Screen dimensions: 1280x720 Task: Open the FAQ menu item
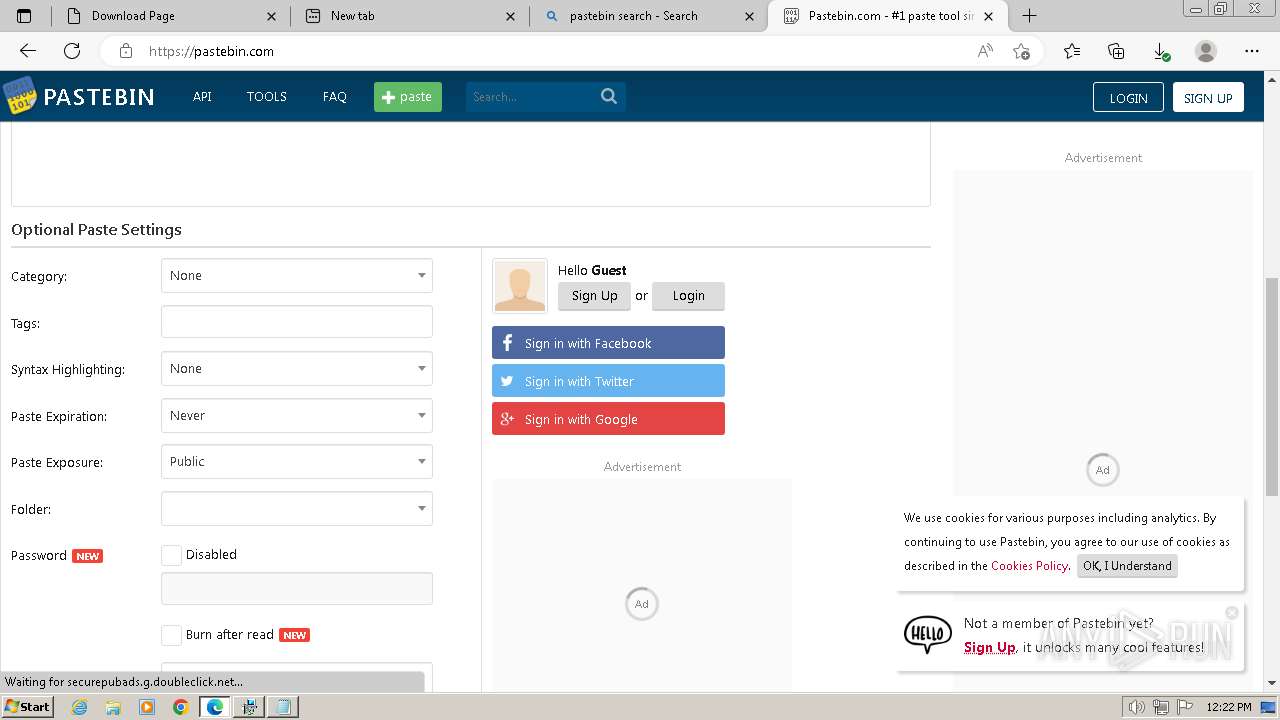click(335, 97)
